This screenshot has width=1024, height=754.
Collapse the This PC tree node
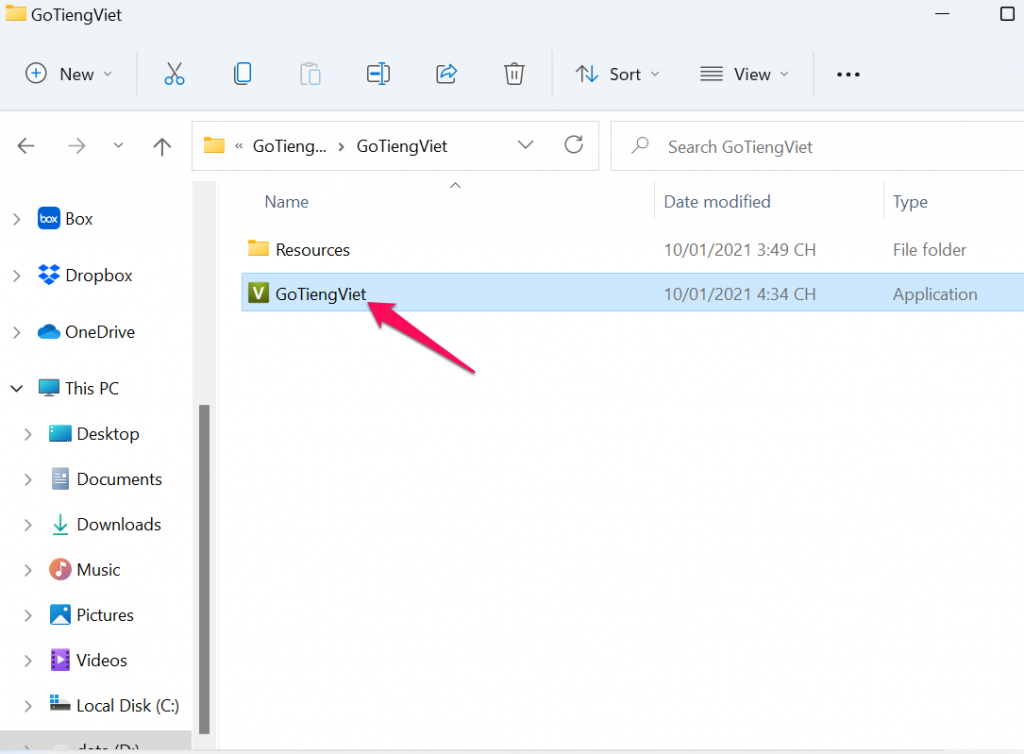coord(17,388)
